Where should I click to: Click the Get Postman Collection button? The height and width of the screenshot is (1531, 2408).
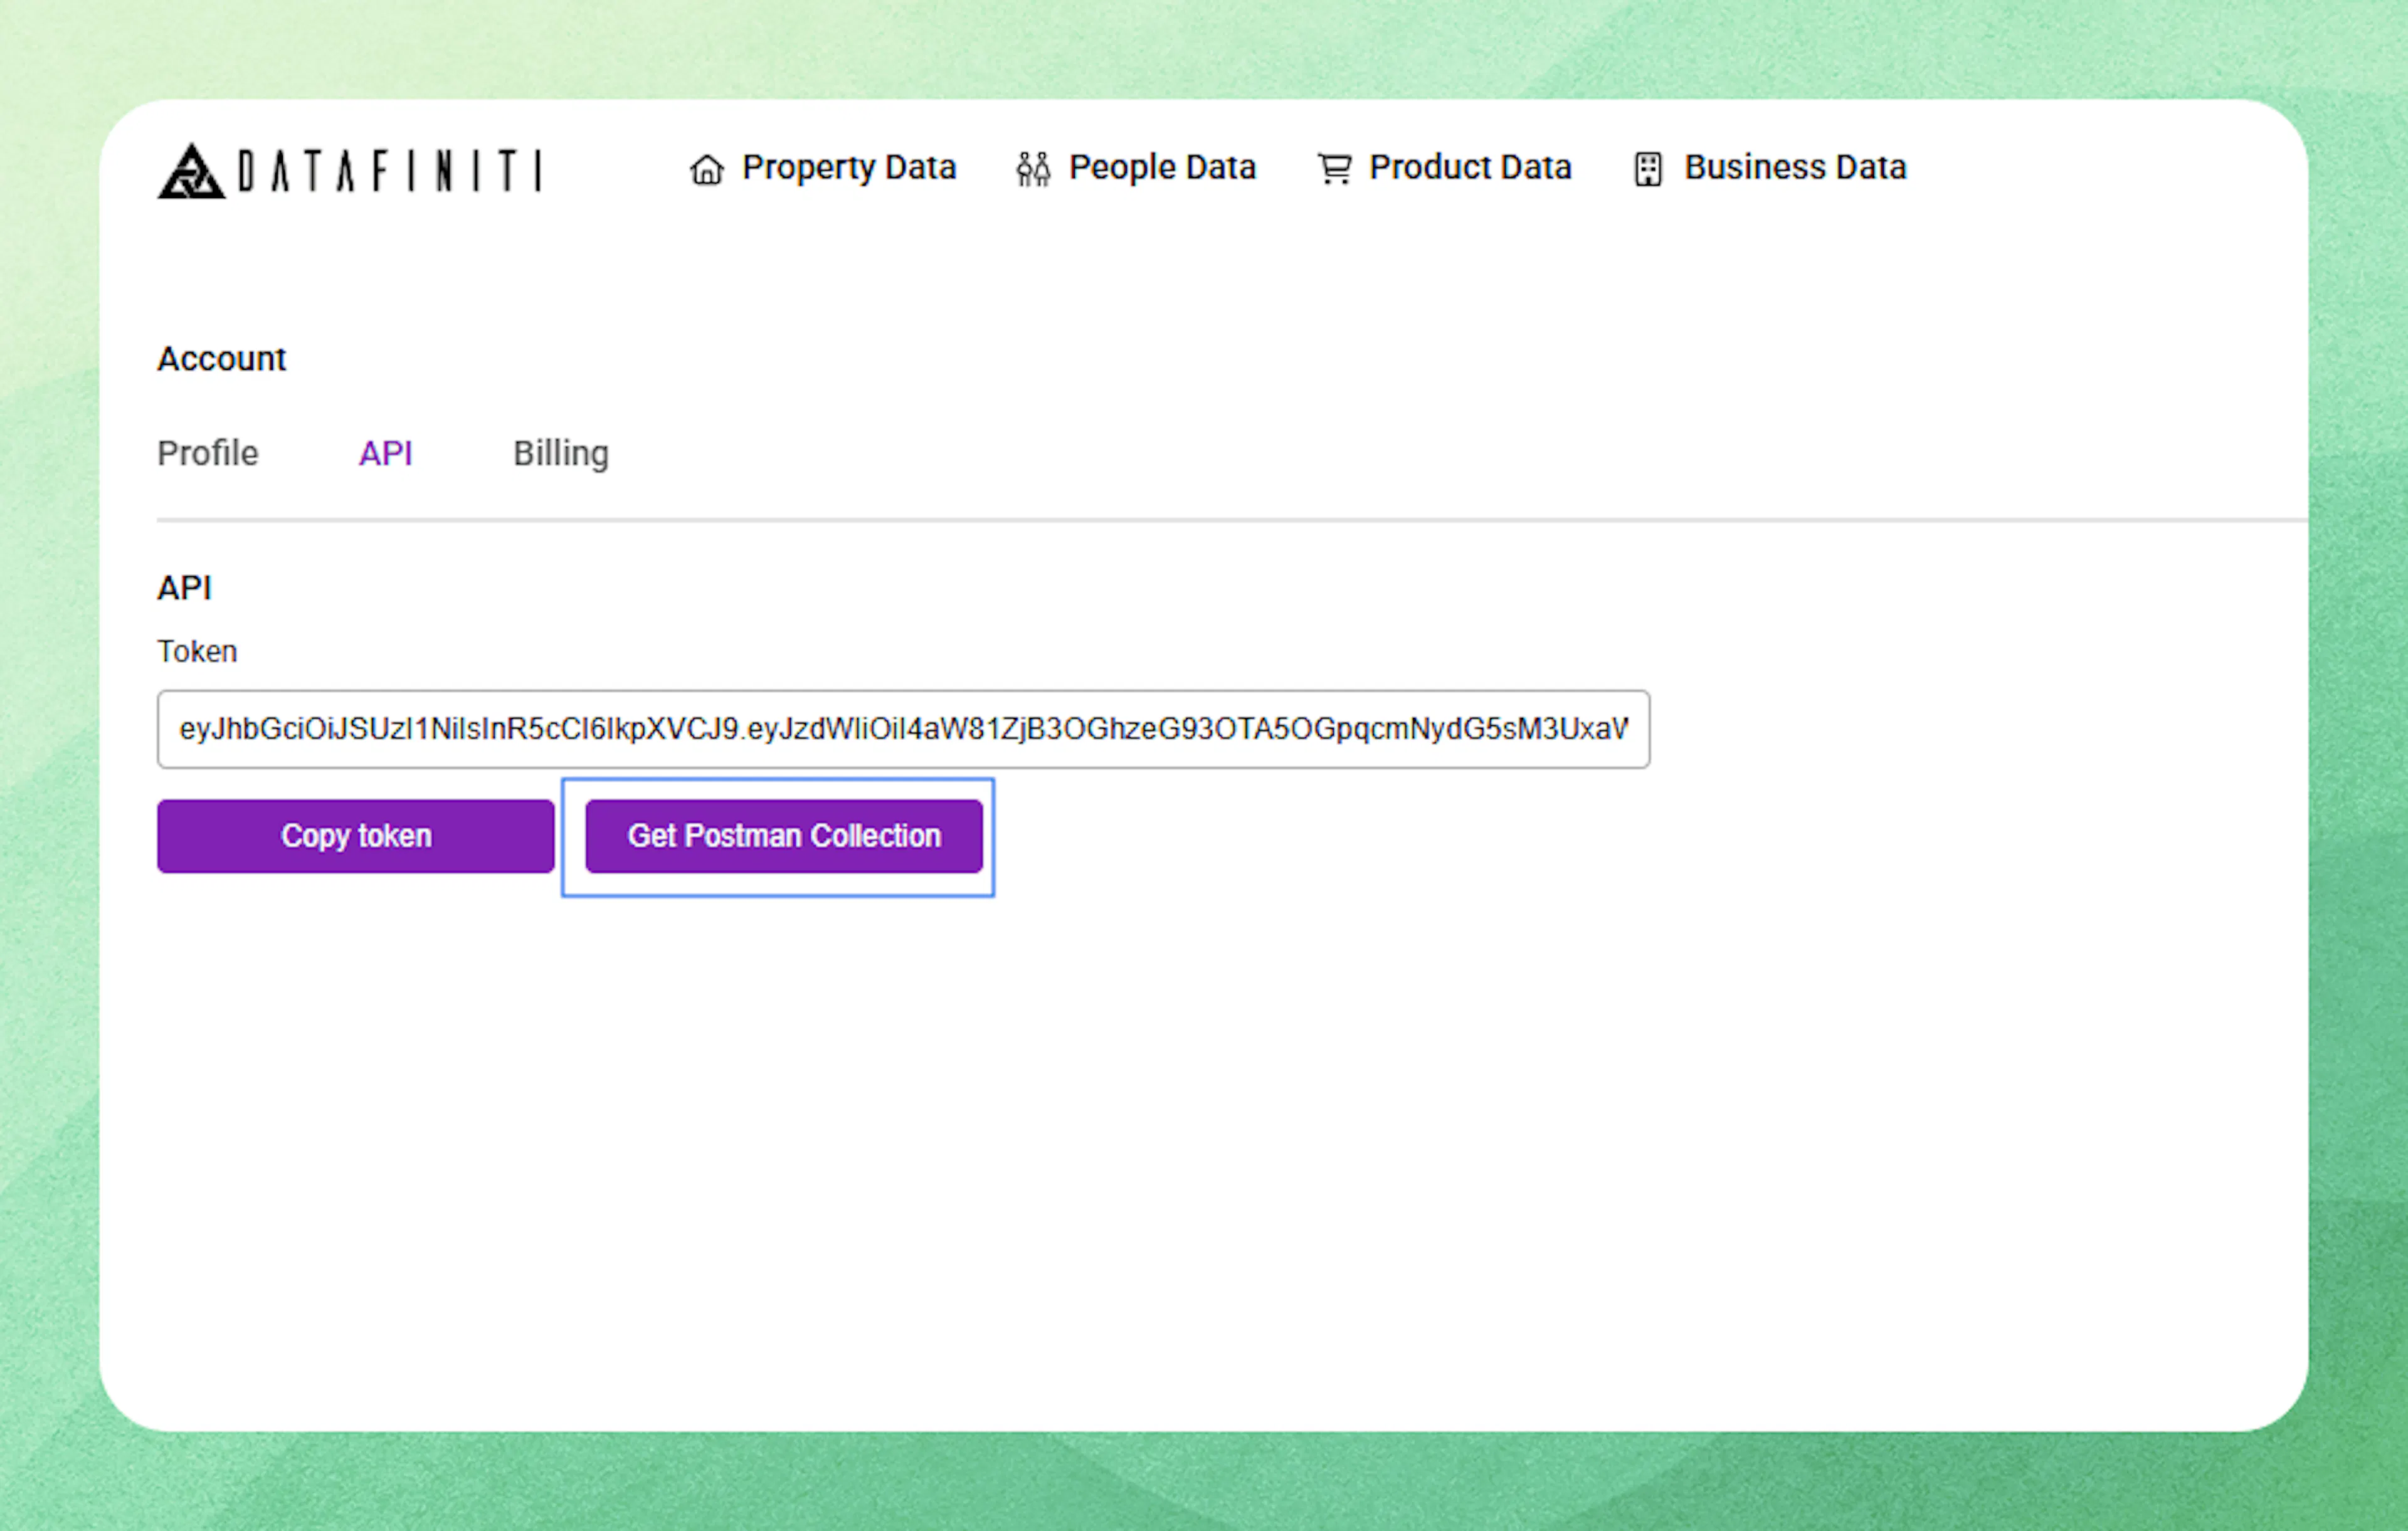pos(783,836)
